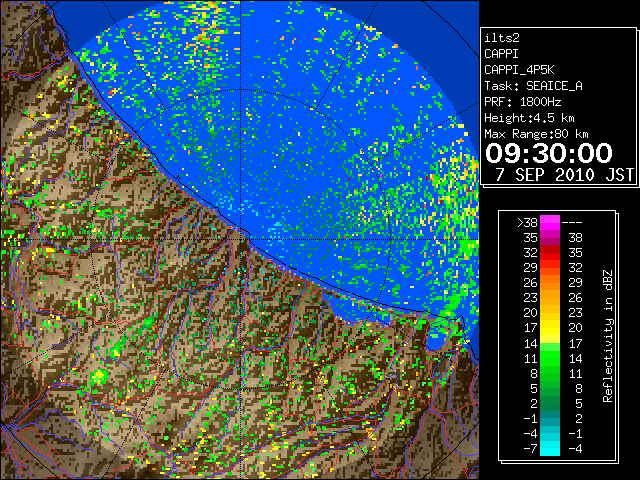Click the dark teal -1 to 2 legend swatch
Screen dimensions: 640x480
click(x=550, y=418)
